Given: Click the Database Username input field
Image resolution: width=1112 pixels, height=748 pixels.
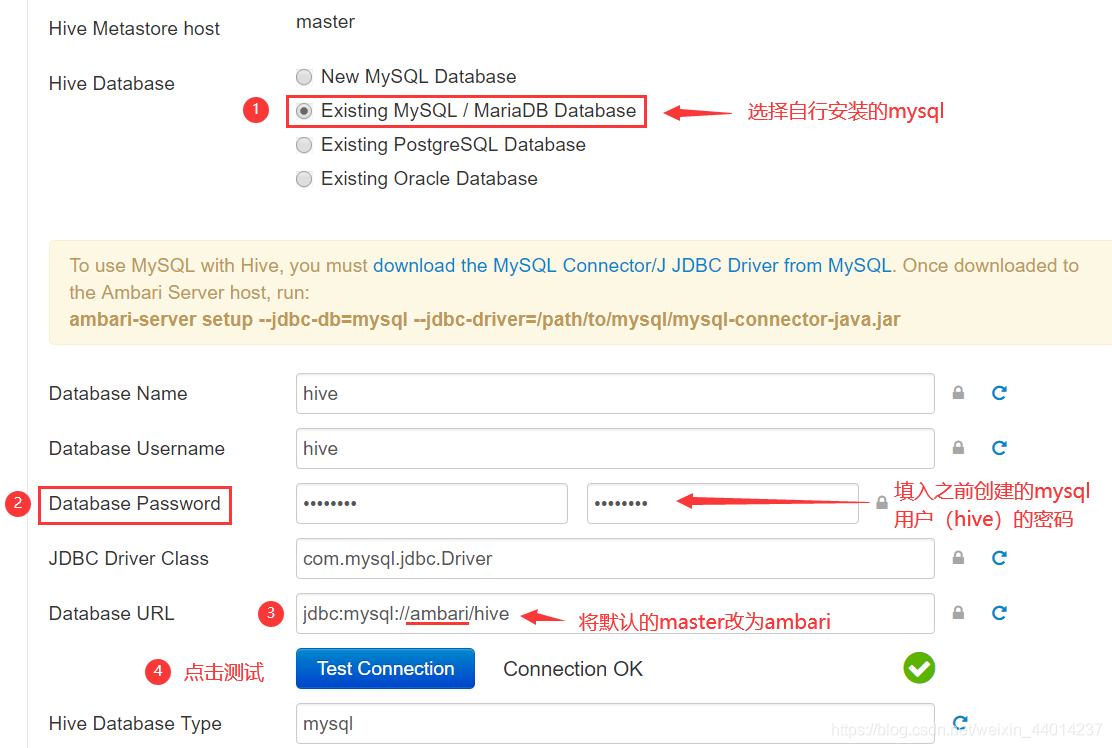Looking at the screenshot, I should (x=615, y=448).
